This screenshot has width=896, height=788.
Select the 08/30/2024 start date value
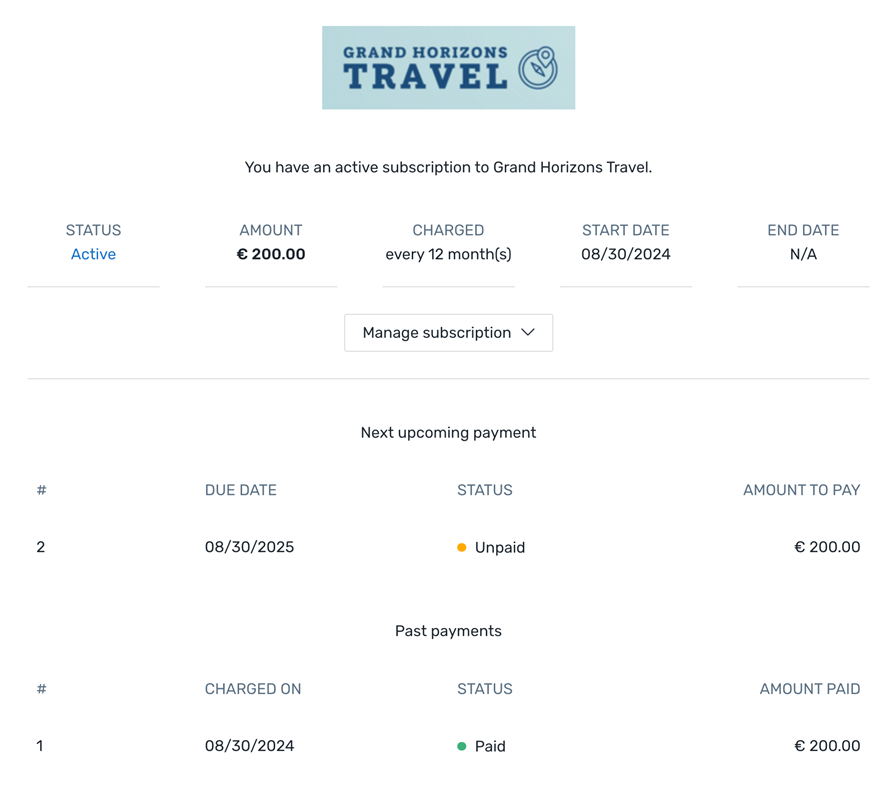point(626,254)
